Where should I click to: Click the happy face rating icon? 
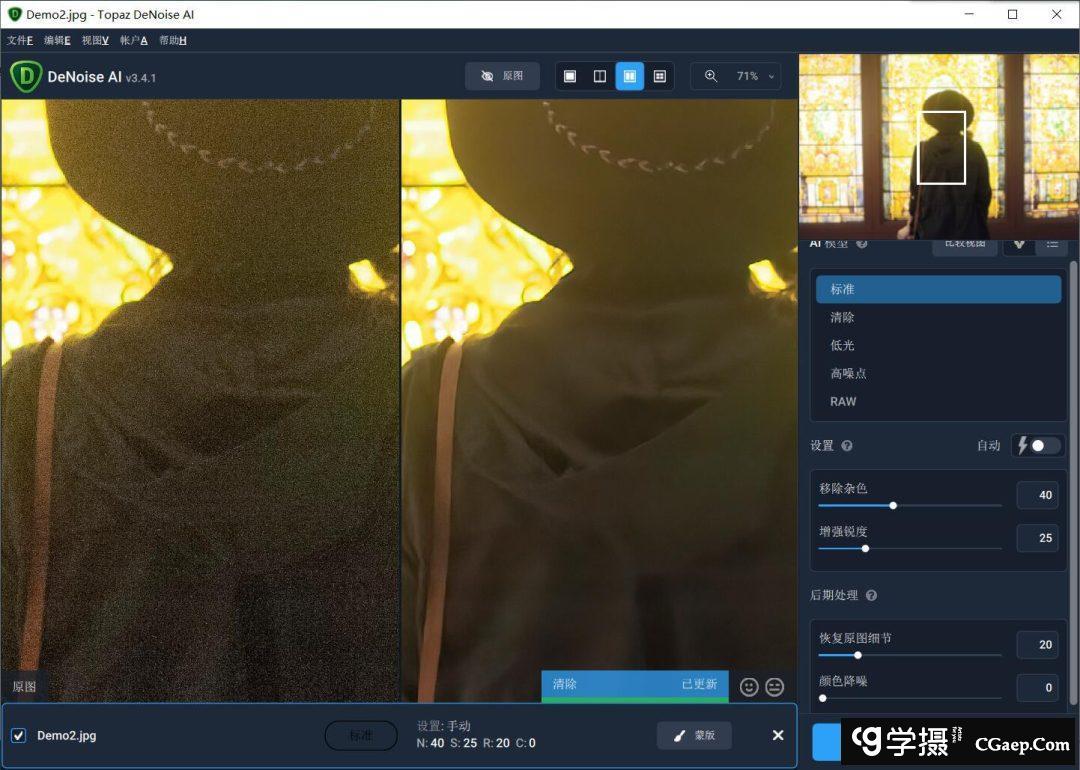coord(749,686)
